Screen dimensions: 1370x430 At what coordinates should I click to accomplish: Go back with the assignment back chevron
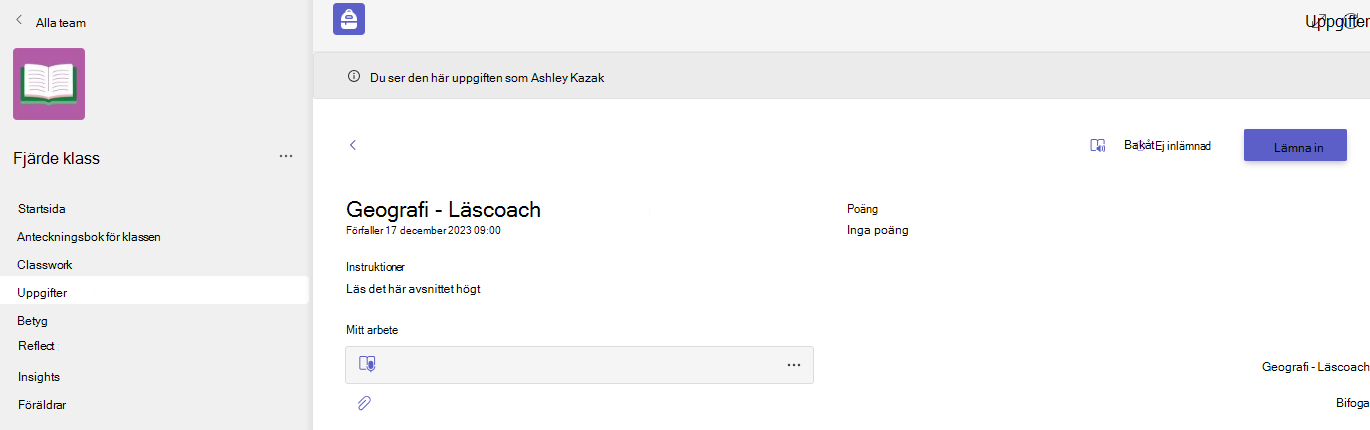pyautogui.click(x=352, y=145)
